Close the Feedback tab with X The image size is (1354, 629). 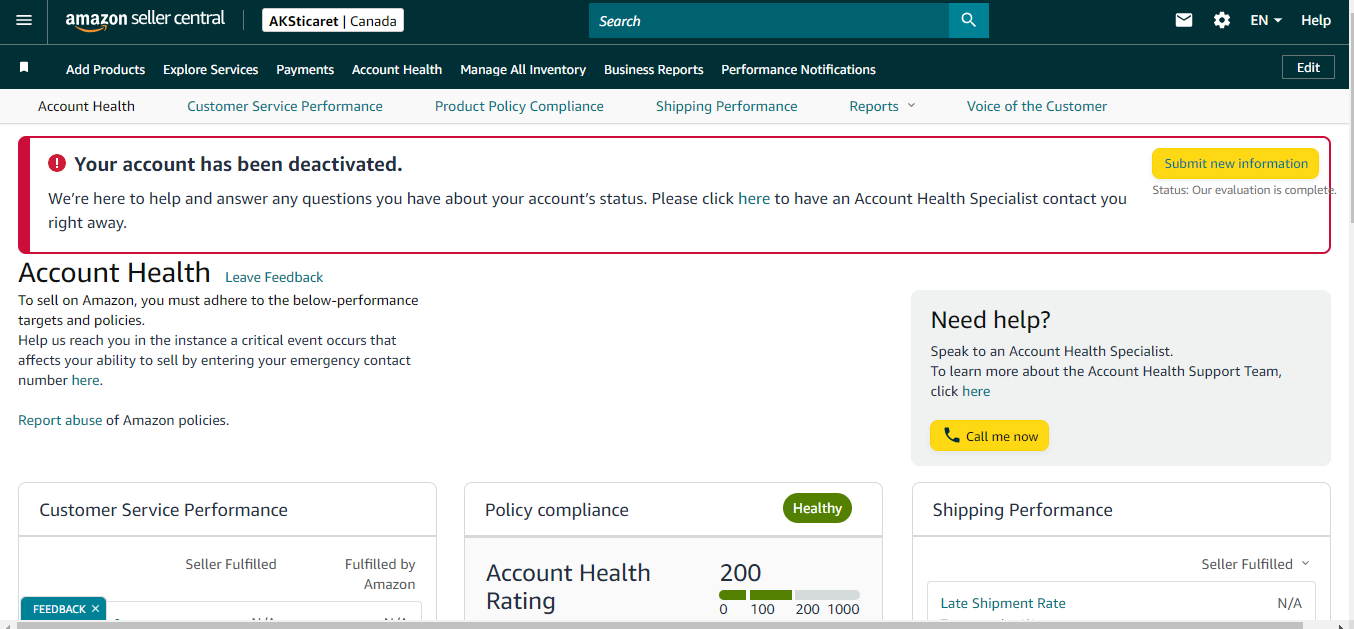pos(95,609)
